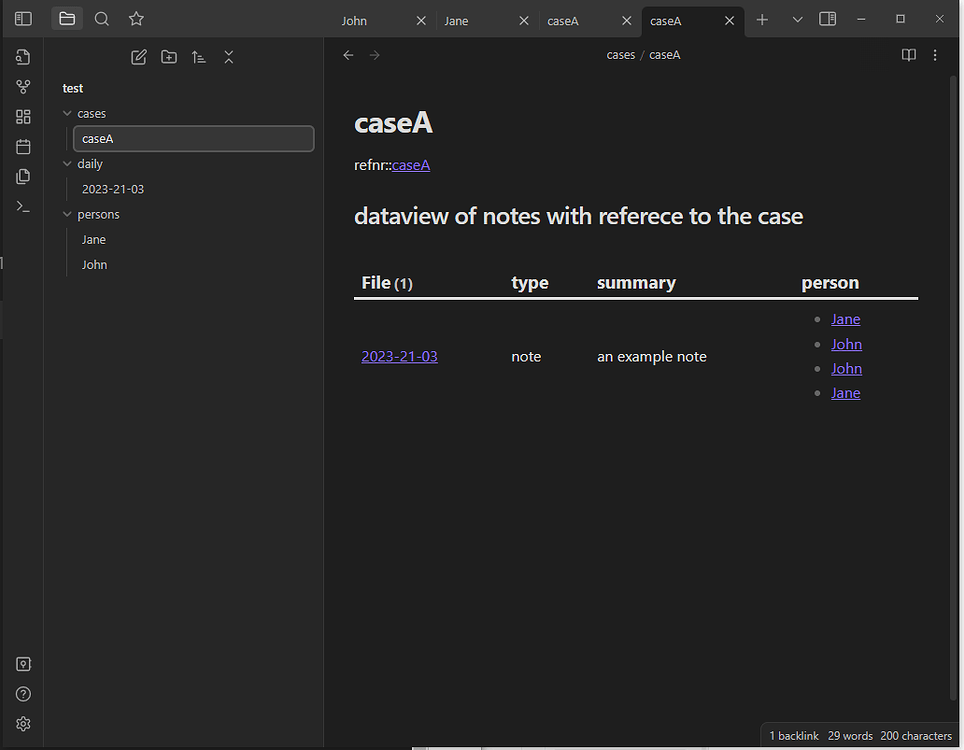
Task: Toggle the left sidebar panel
Action: point(23,19)
